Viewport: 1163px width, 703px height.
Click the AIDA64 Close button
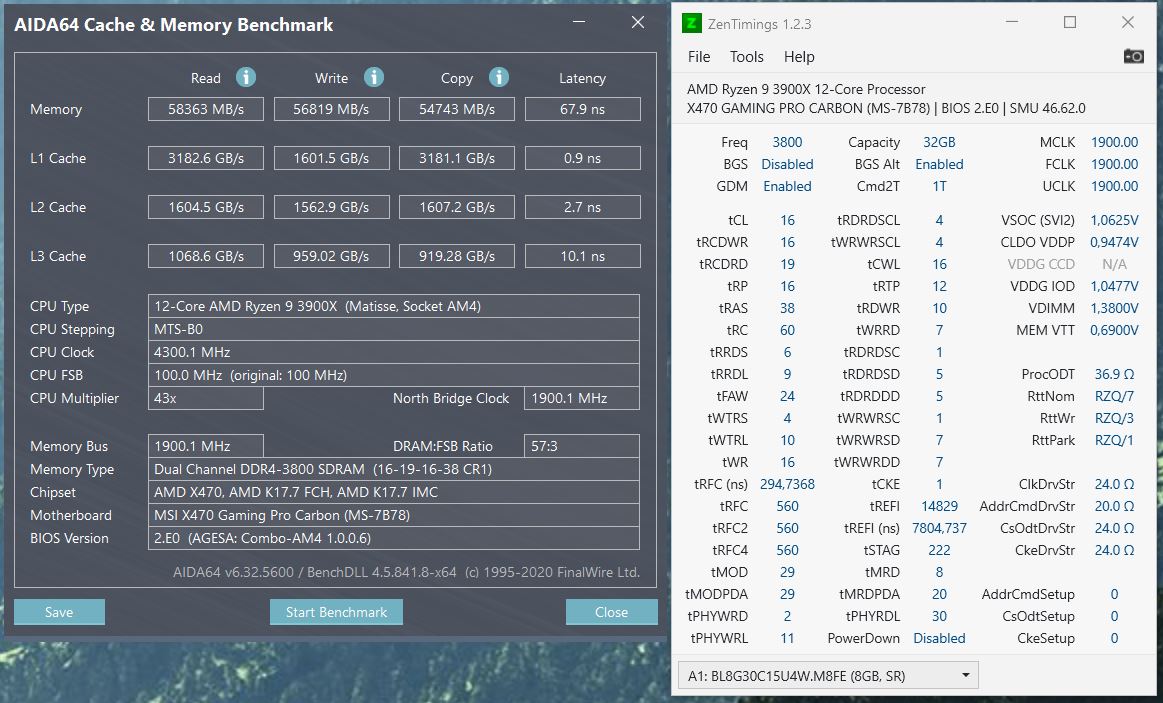pos(611,612)
